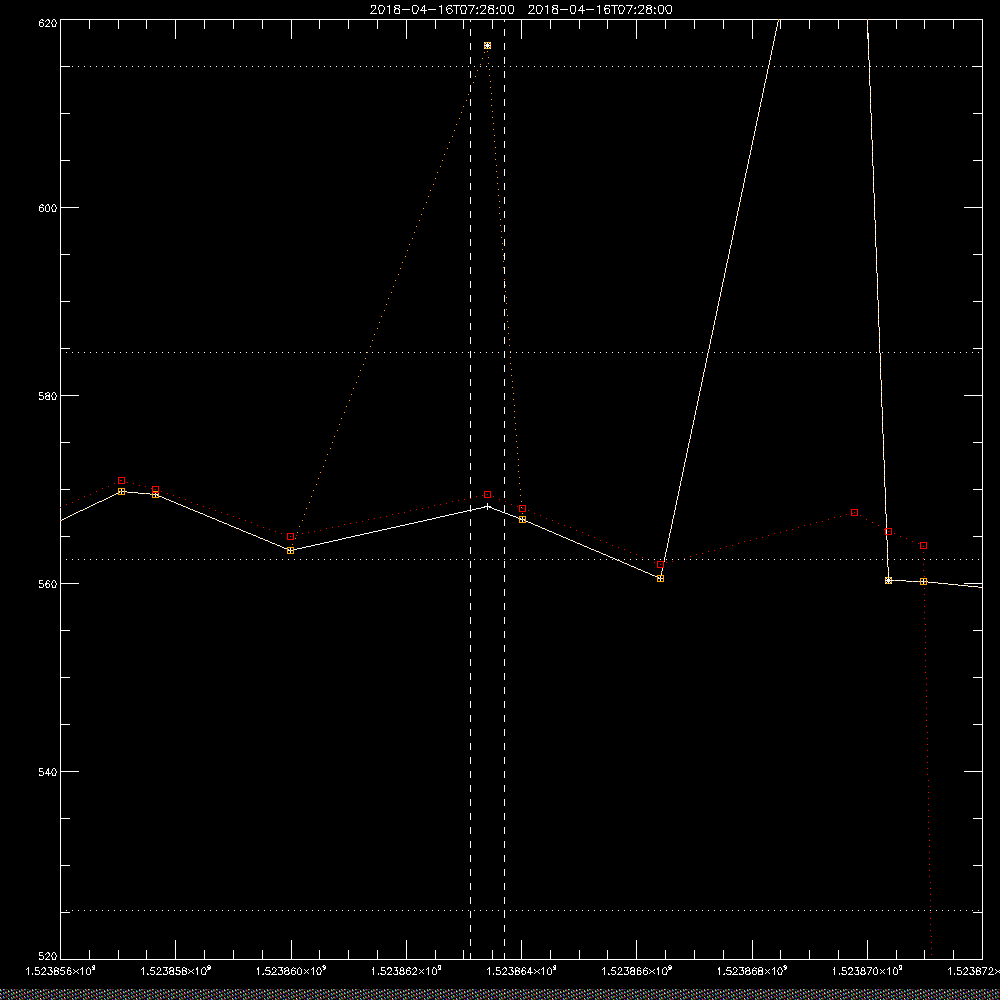This screenshot has height=1000, width=1000.
Task: Select the lone red square without an orange marker
Action: click(854, 513)
